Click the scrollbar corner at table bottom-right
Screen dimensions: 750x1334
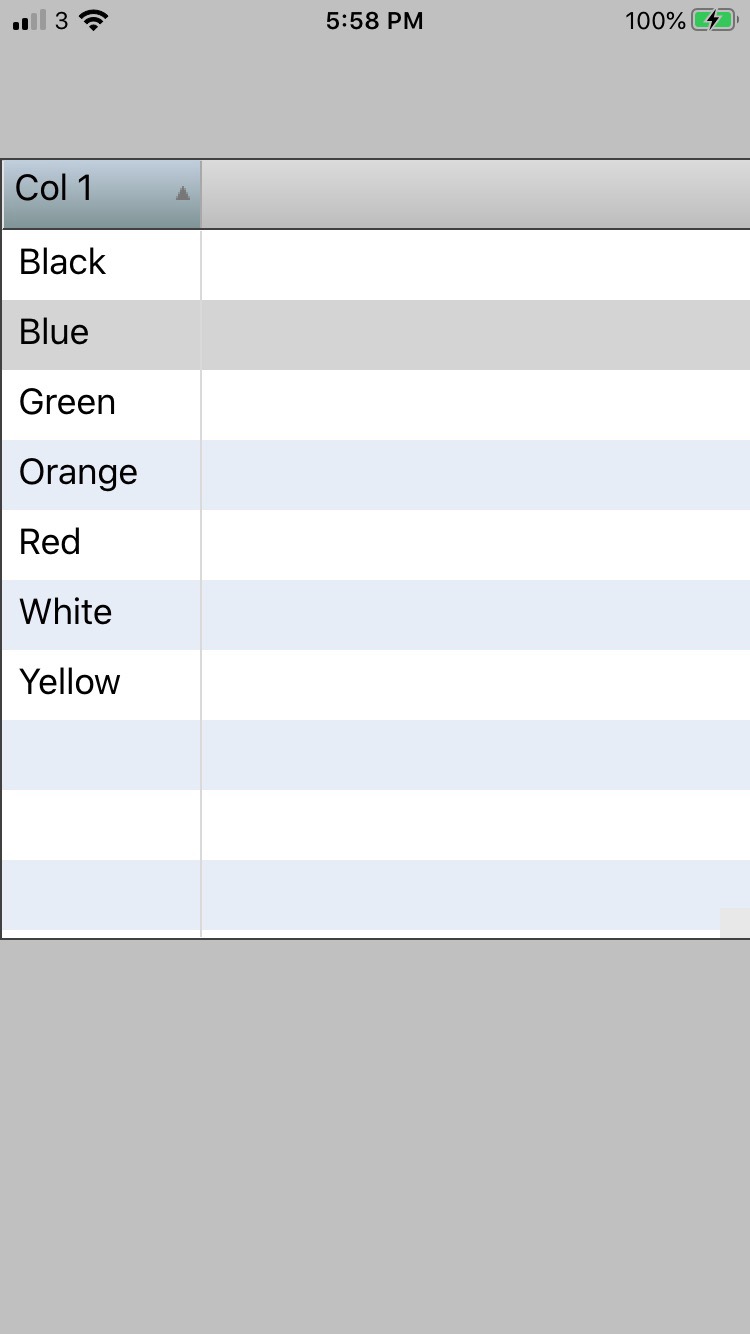point(734,922)
